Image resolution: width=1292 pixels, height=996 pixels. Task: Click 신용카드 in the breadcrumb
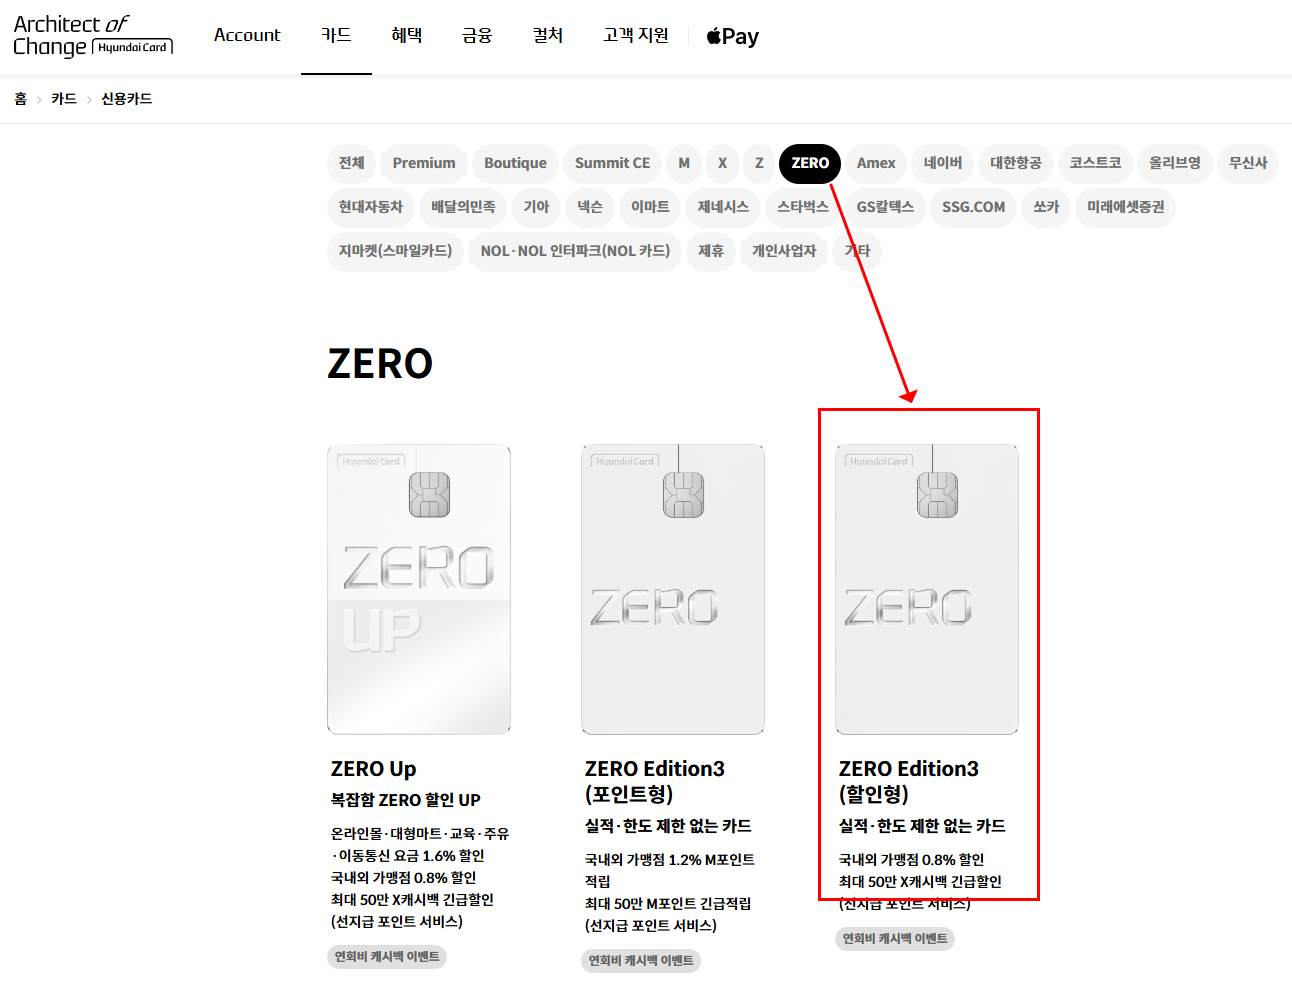point(127,99)
